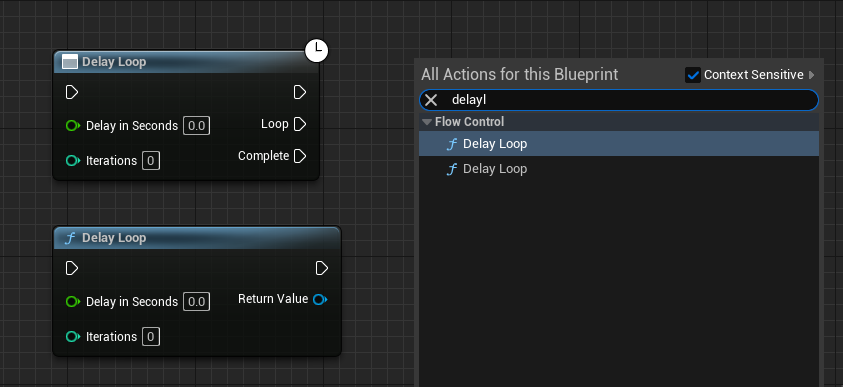Image resolution: width=843 pixels, height=387 pixels.
Task: Click the Iterations value box on the bottom node
Action: click(x=151, y=337)
